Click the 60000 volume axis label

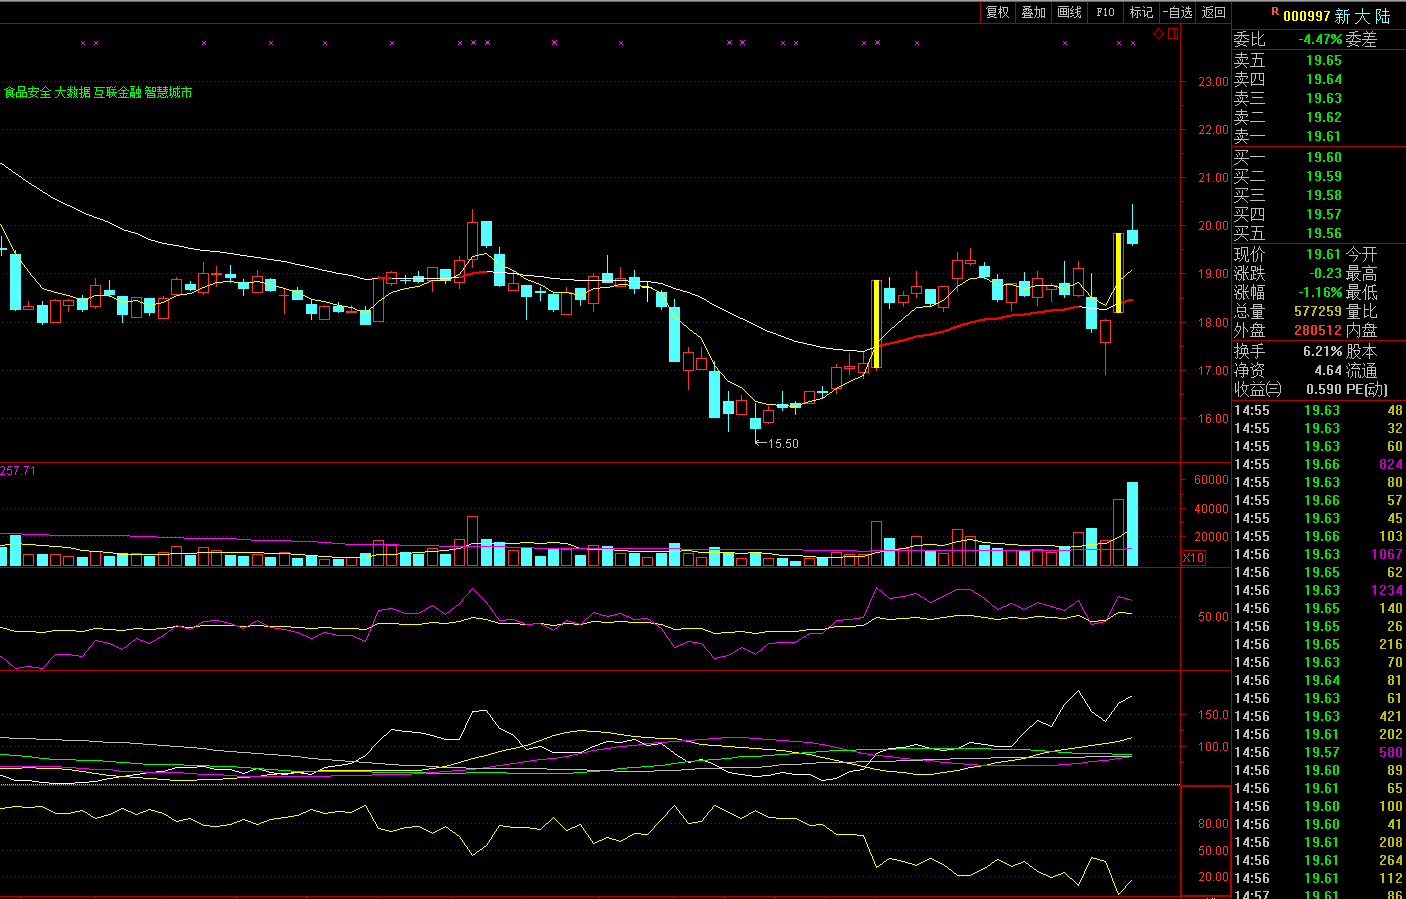coord(1211,480)
